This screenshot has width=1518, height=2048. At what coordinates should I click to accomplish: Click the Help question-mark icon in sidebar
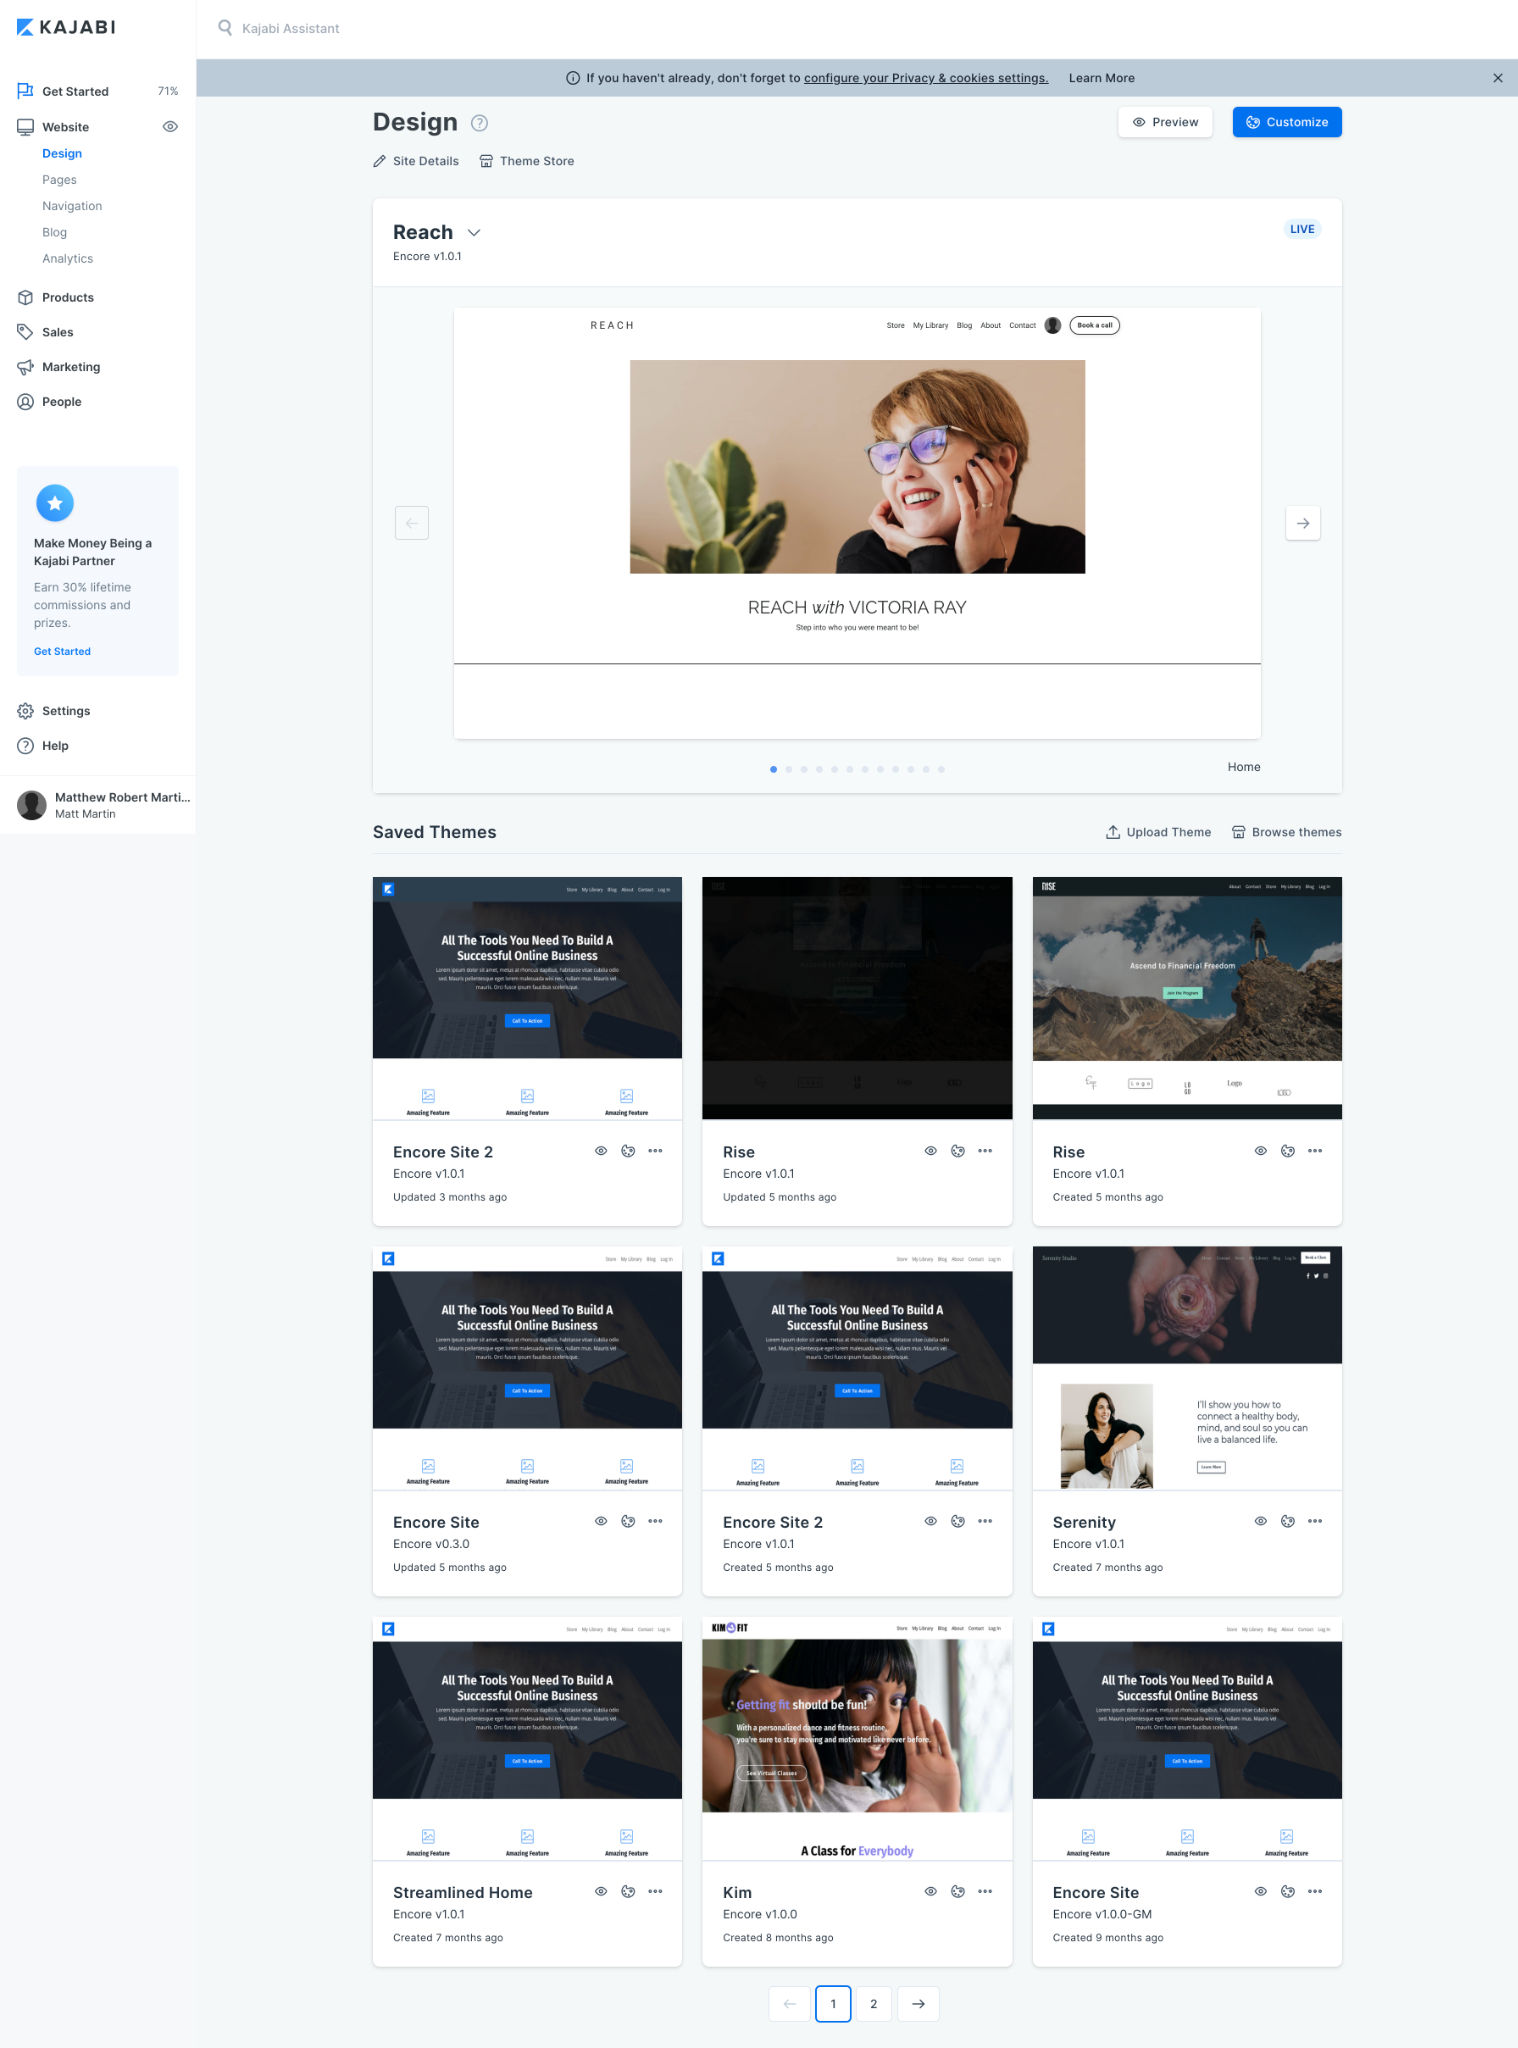[26, 746]
